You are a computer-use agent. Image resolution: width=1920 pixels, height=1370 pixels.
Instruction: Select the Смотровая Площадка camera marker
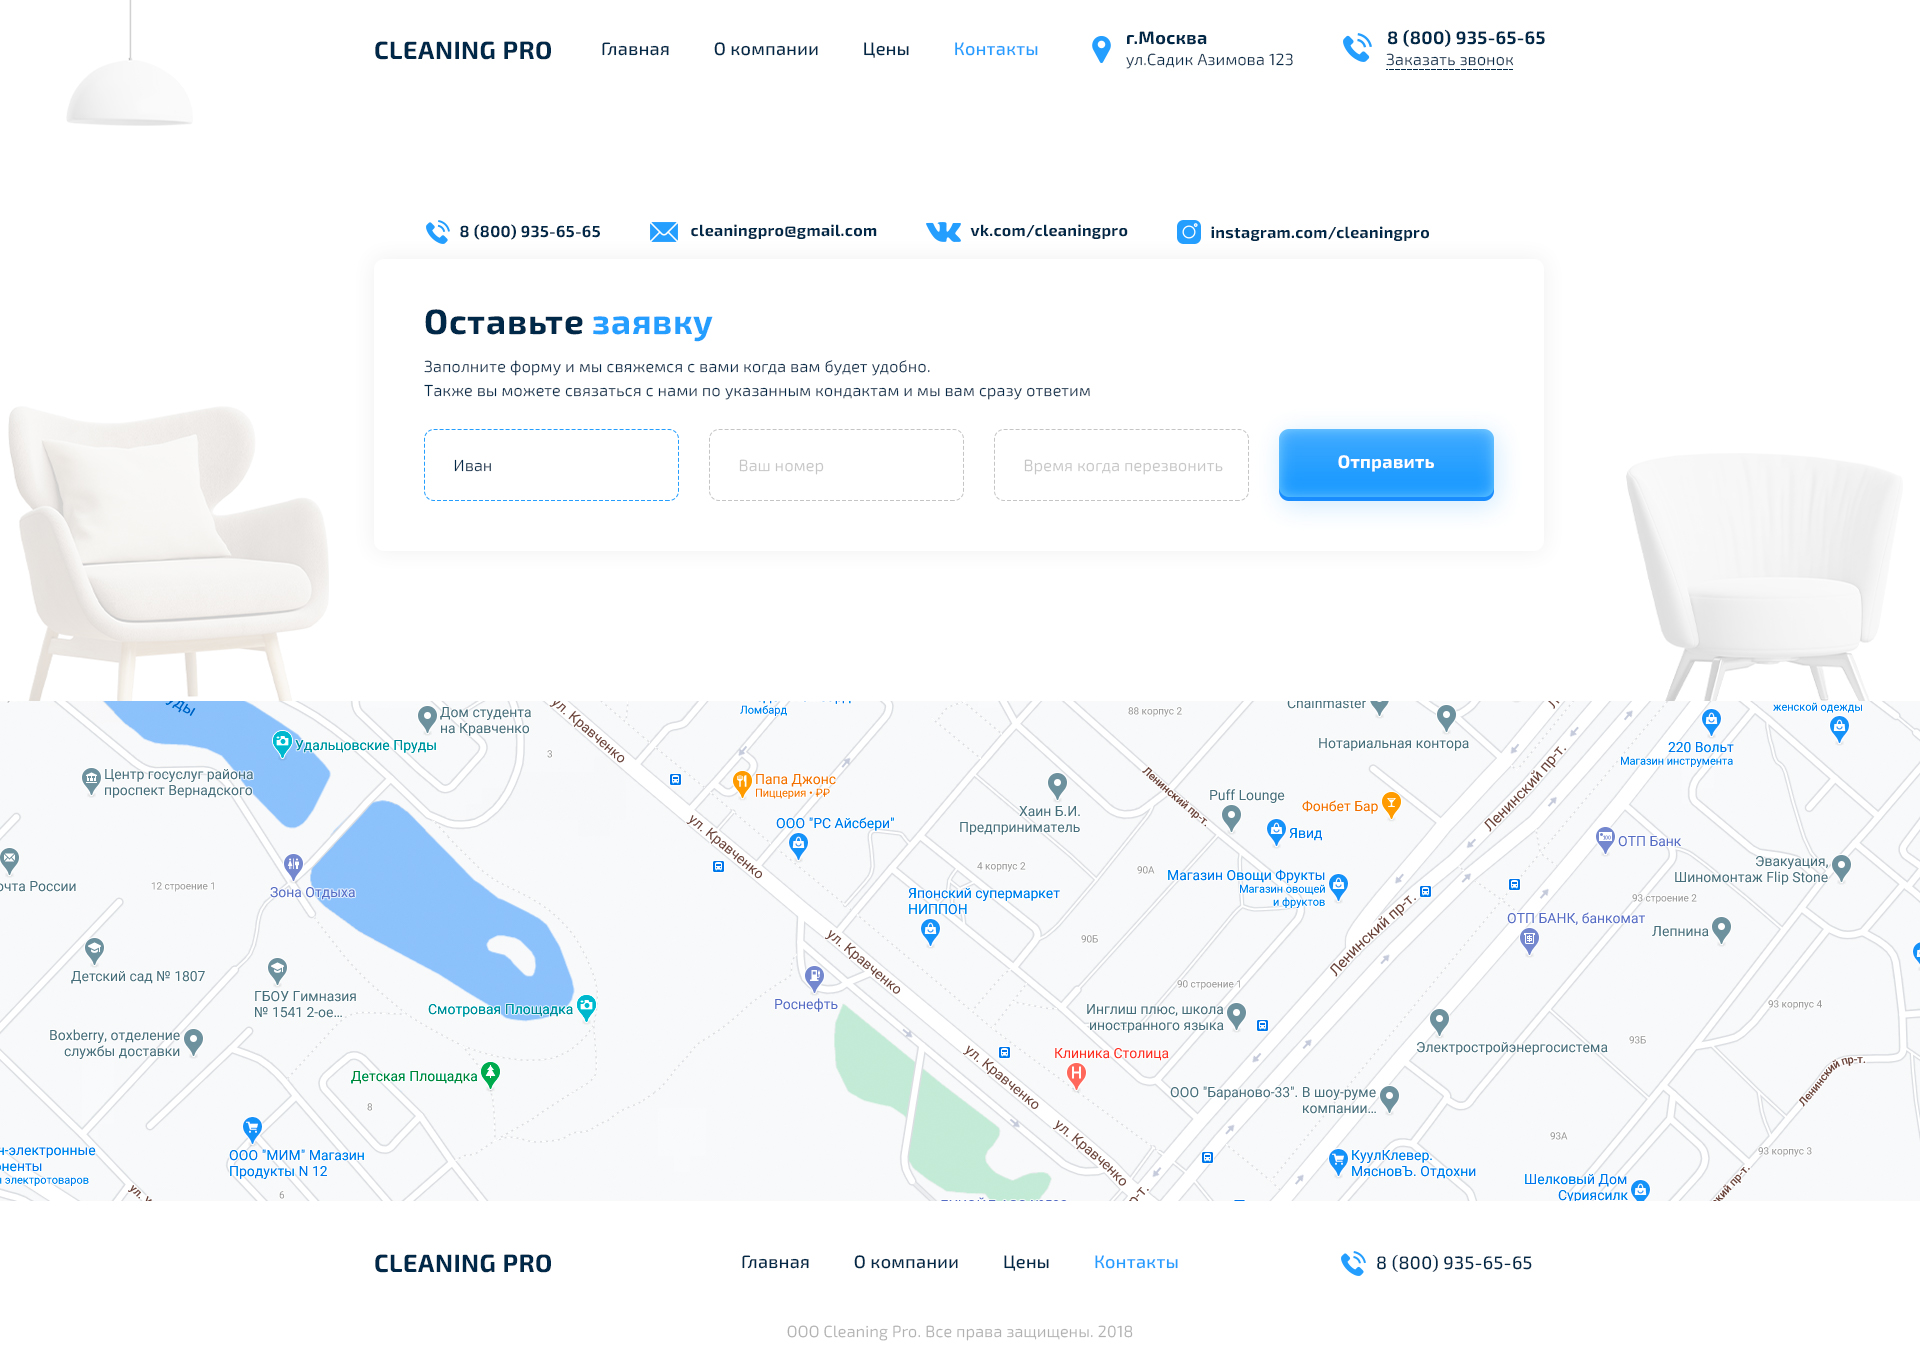587,1007
